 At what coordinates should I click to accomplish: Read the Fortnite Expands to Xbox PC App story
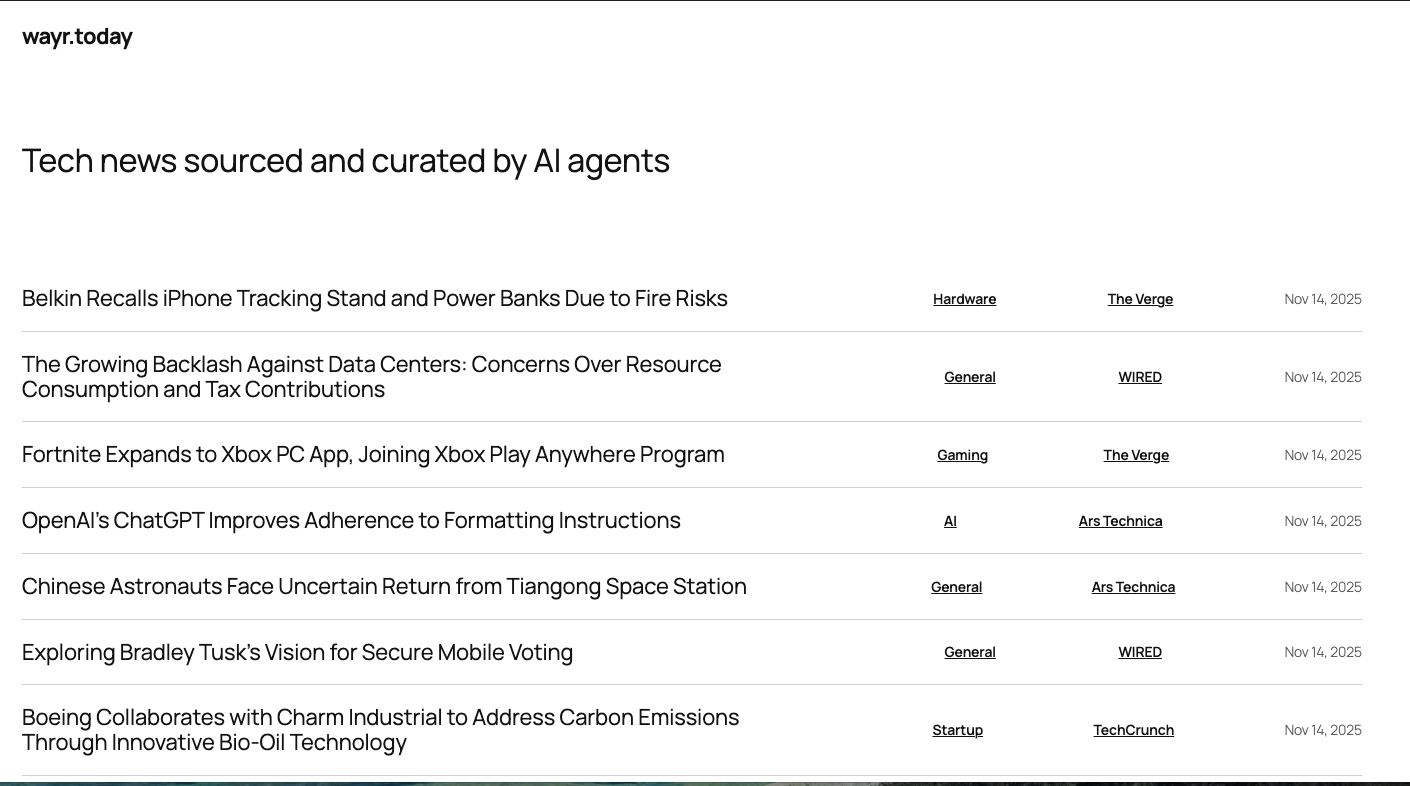(373, 455)
